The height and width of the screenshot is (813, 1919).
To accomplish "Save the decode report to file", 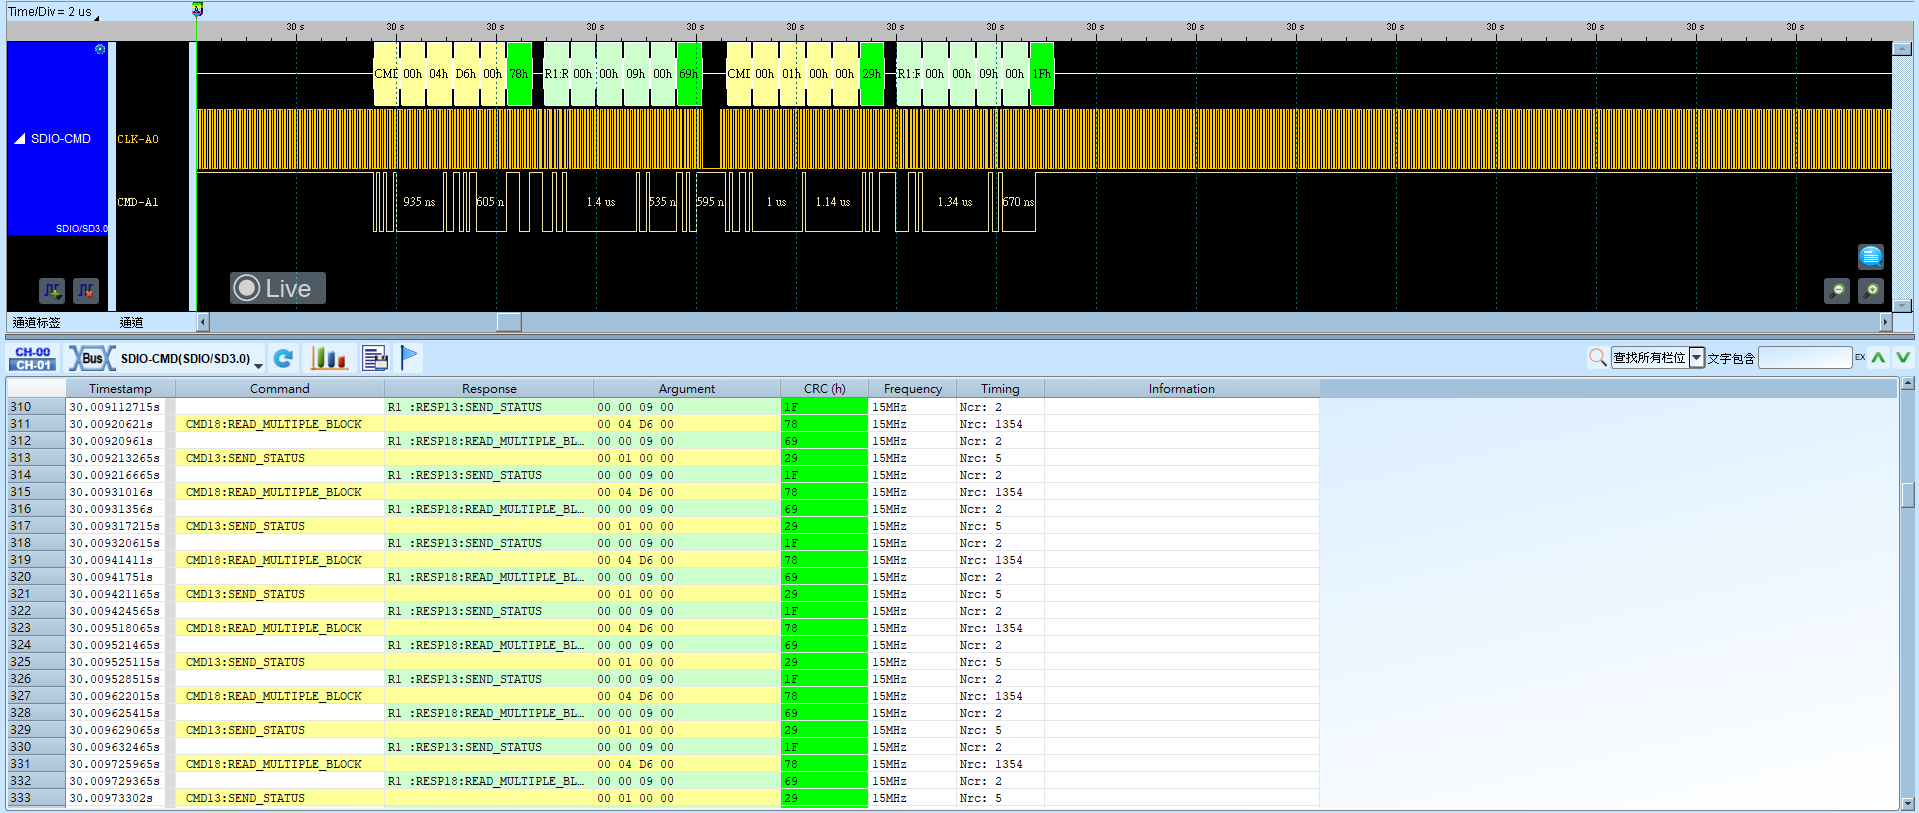I will [375, 358].
